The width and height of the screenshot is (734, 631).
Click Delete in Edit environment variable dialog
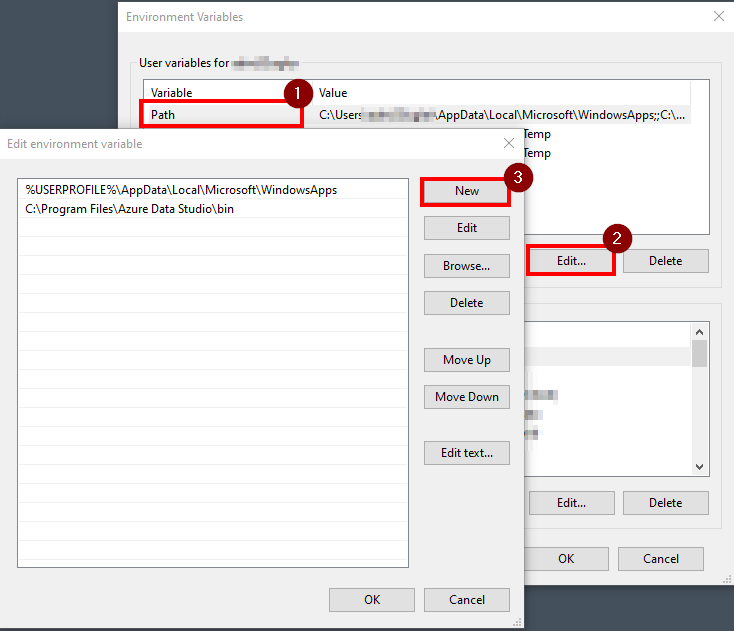[x=466, y=303]
